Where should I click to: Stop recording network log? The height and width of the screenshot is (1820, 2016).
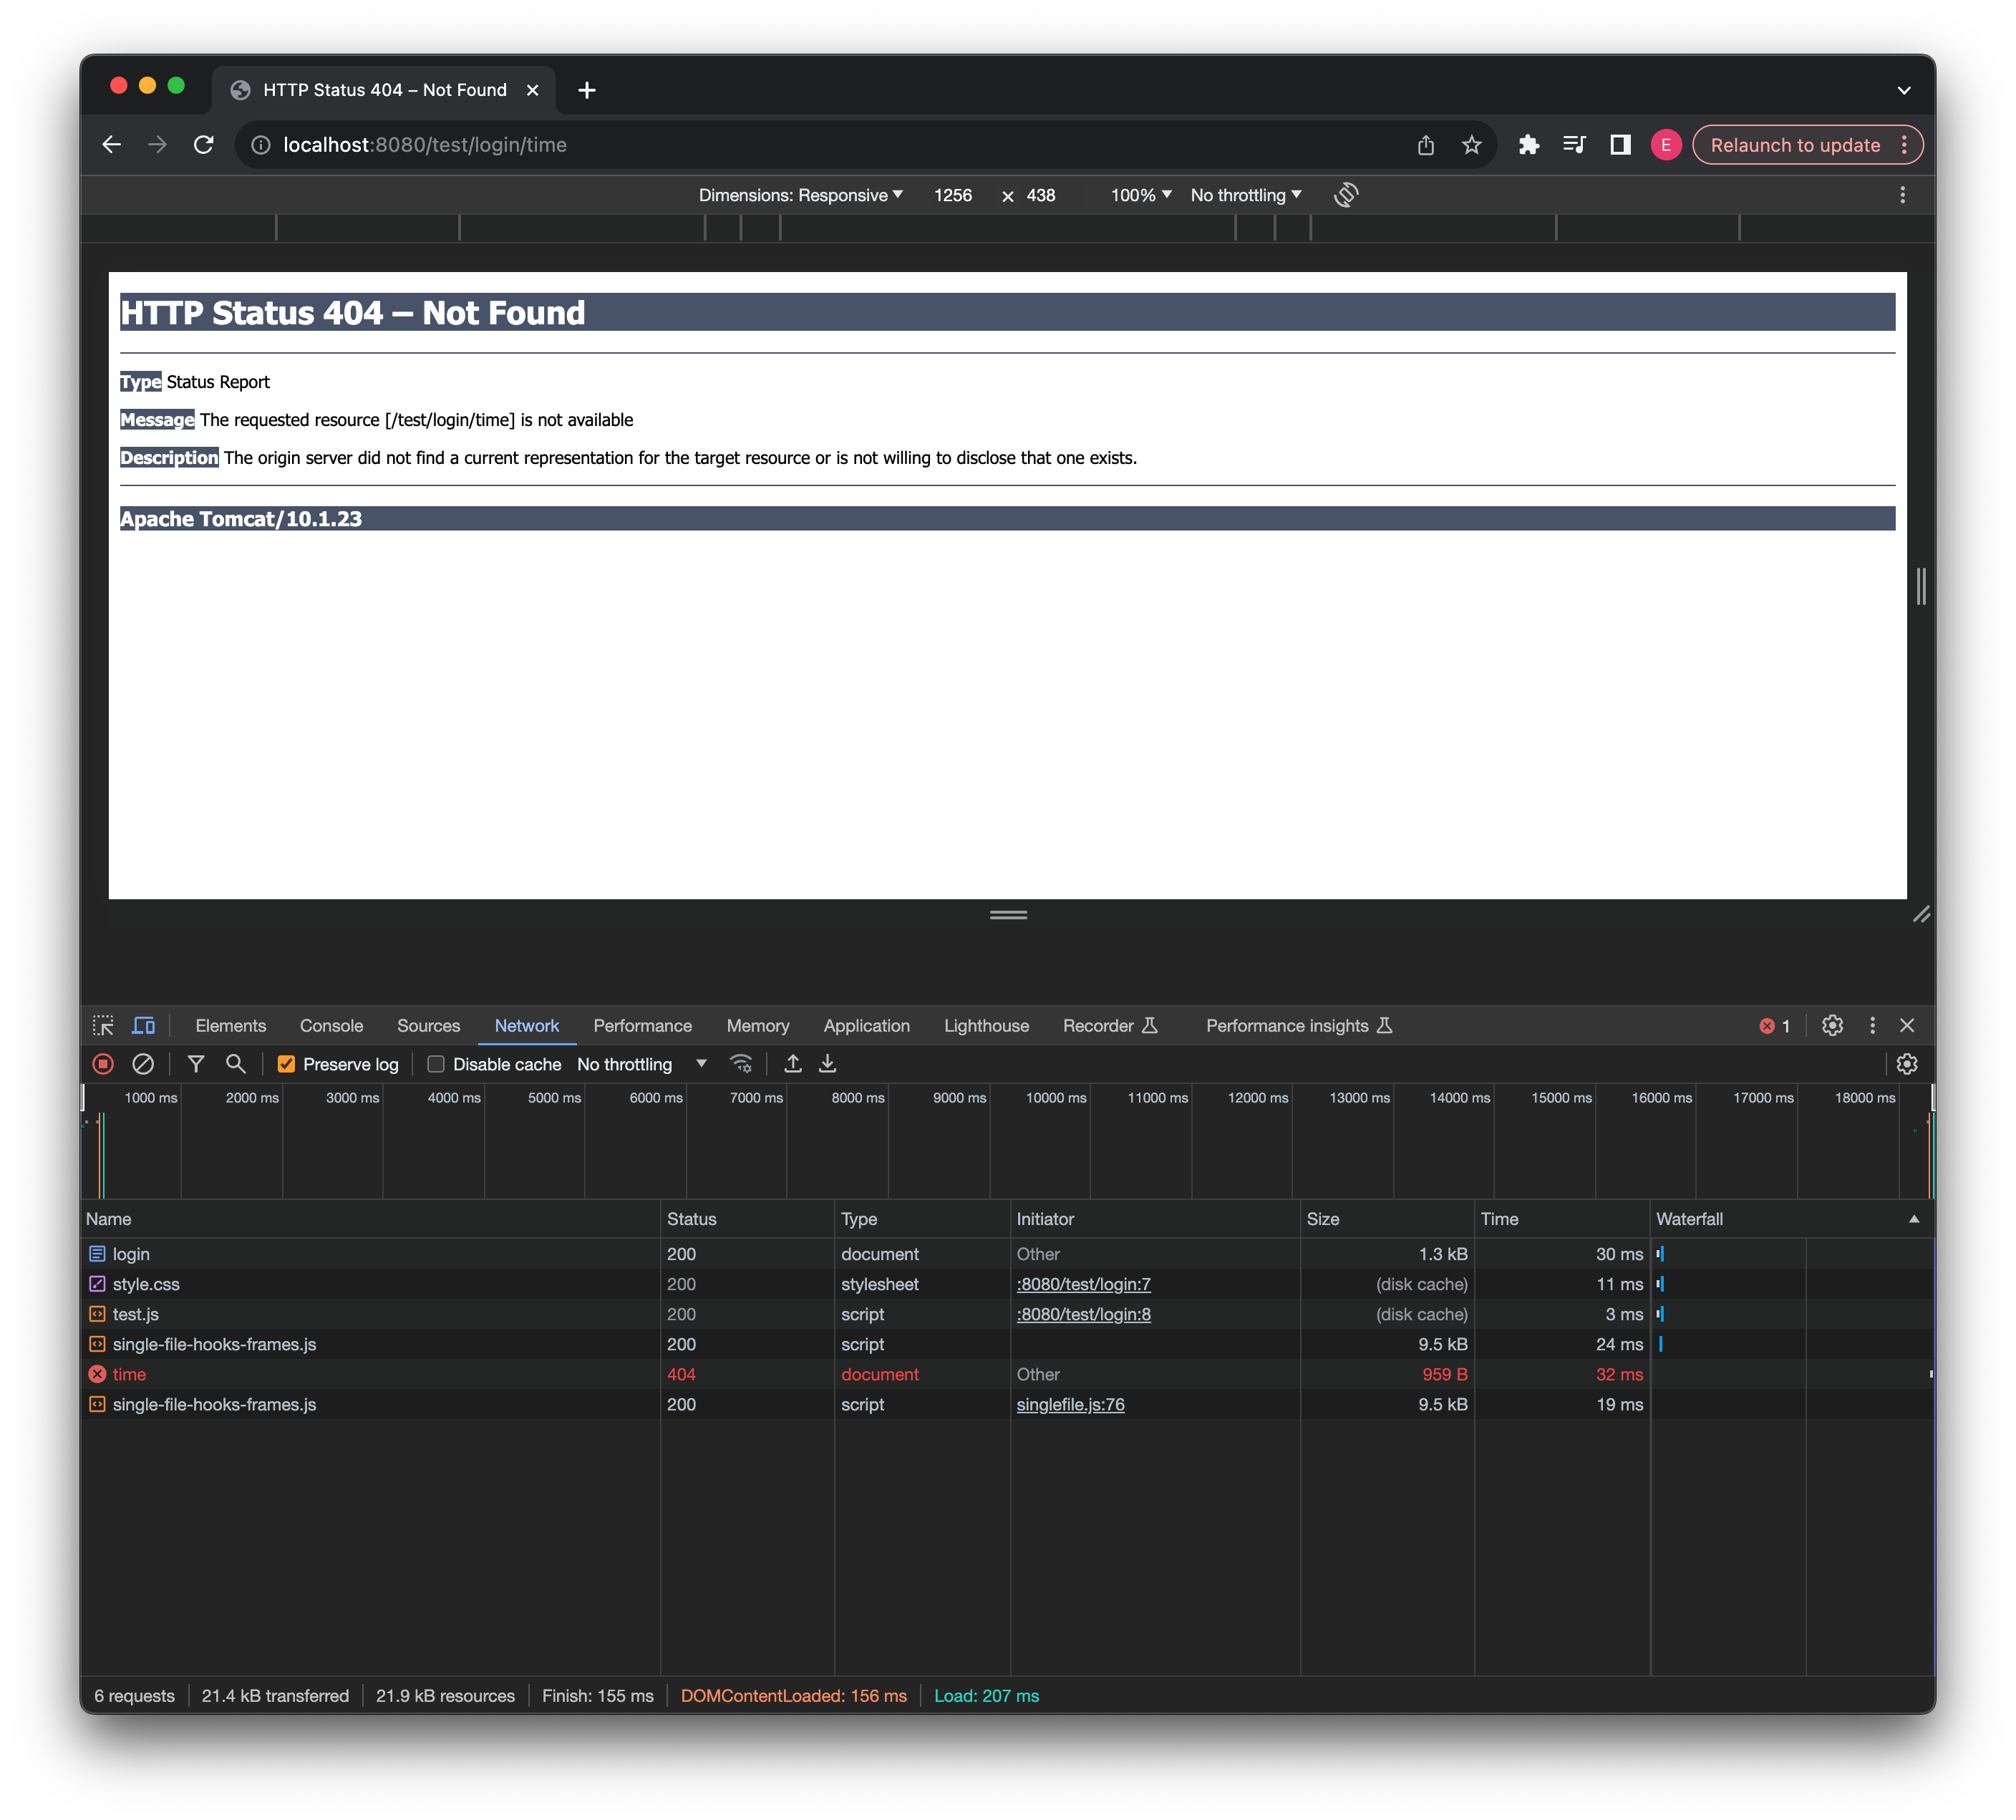[x=103, y=1063]
